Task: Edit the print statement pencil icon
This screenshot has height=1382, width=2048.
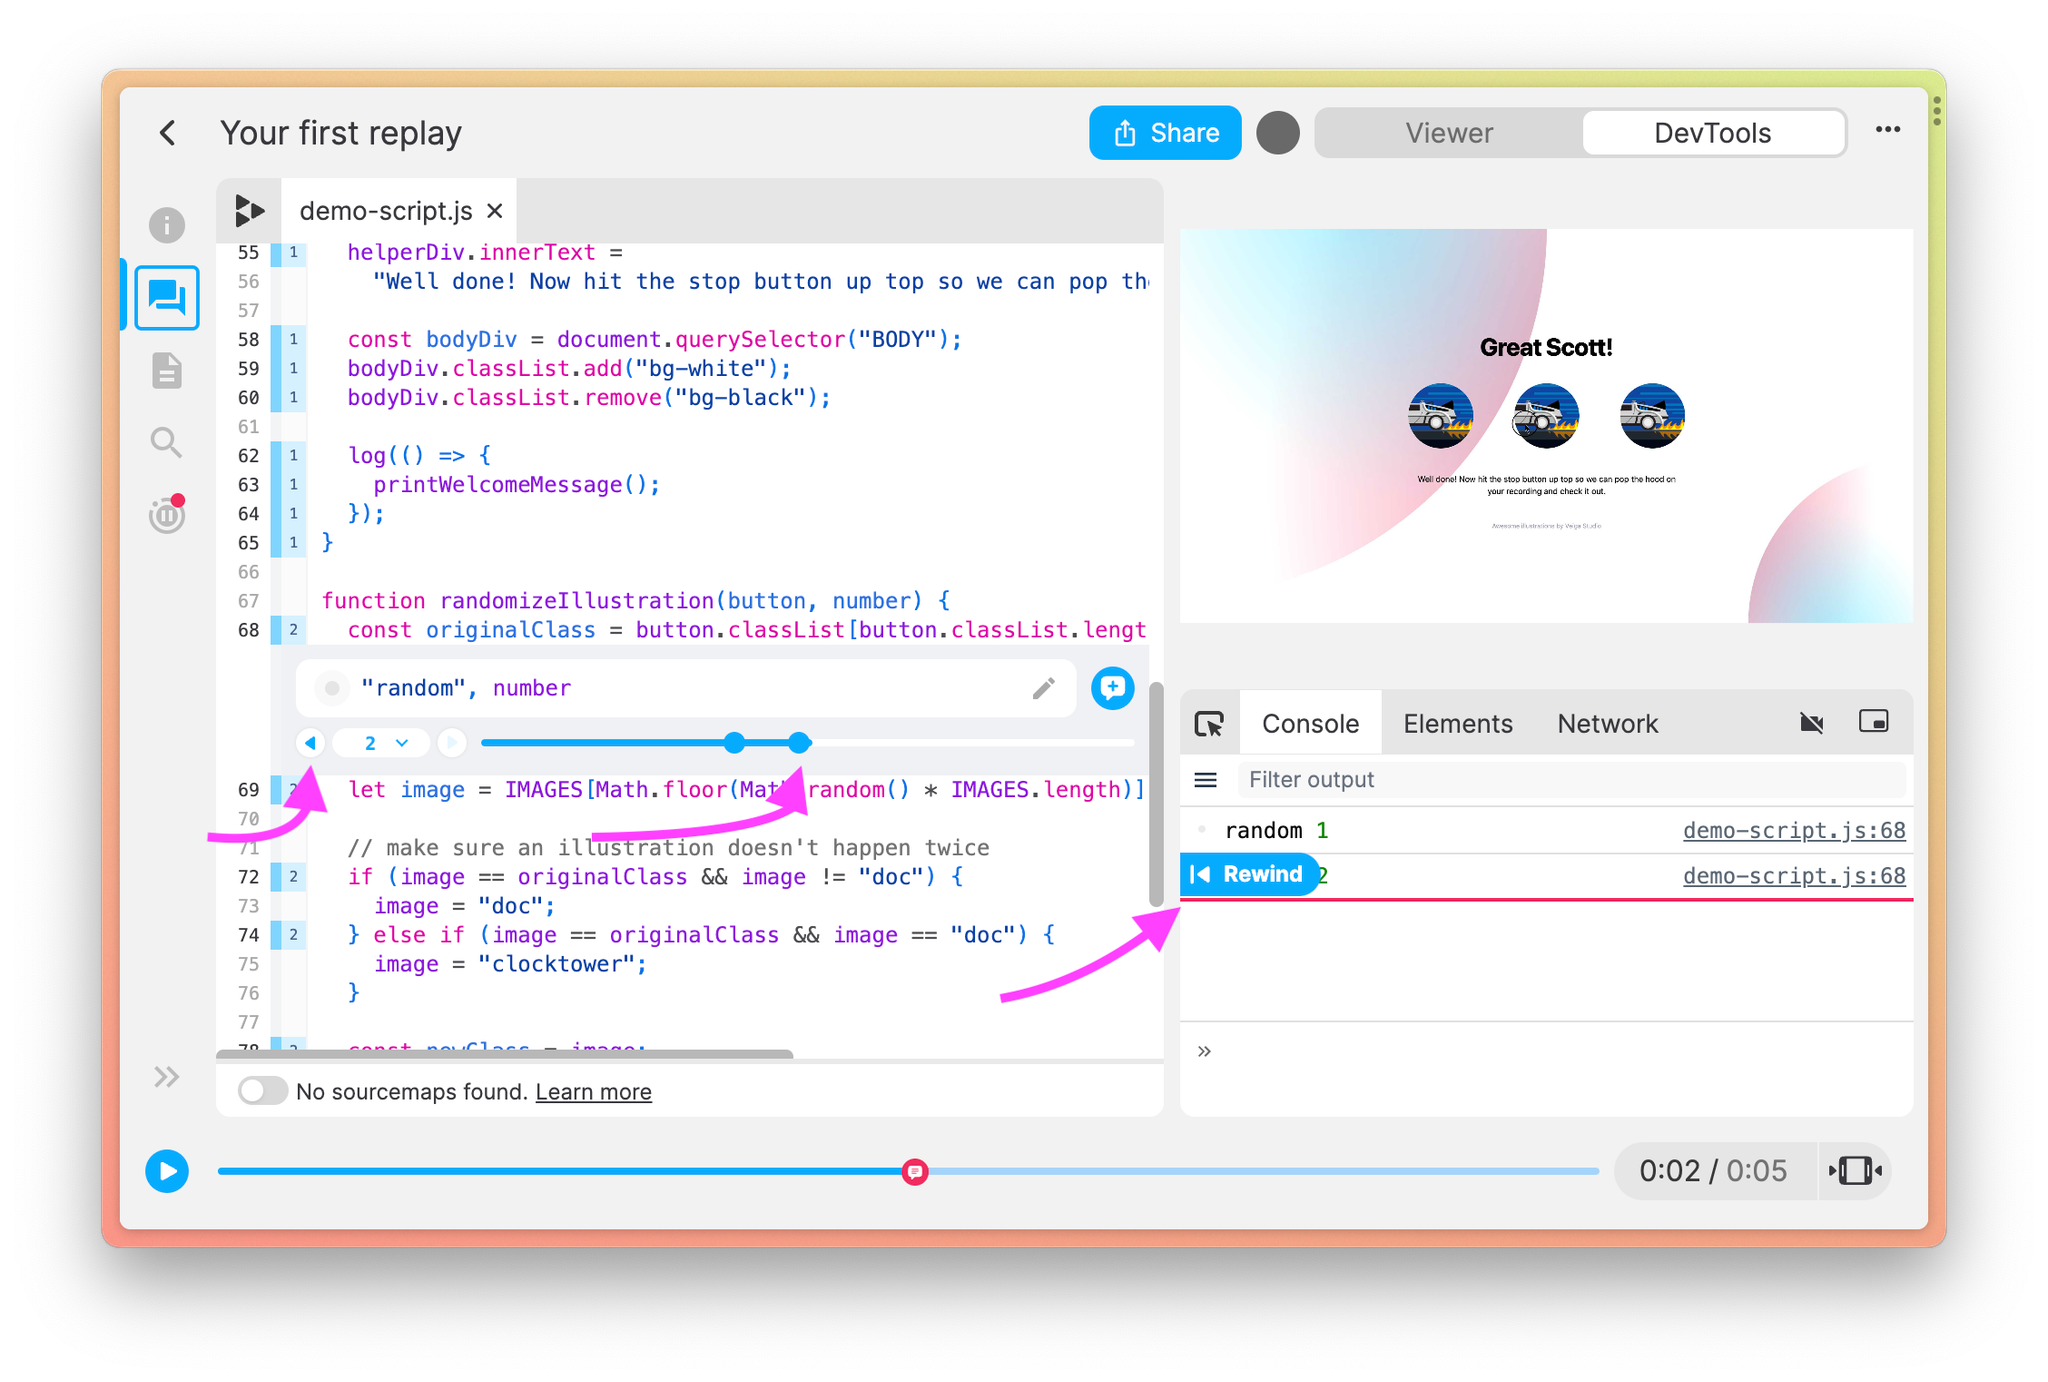Action: pos(1044,688)
